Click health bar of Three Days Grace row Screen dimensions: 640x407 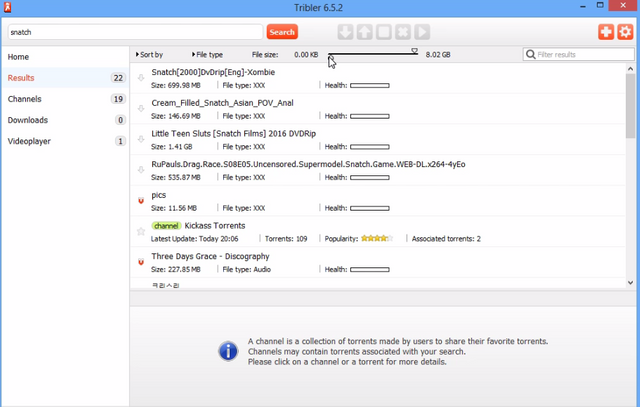click(370, 269)
